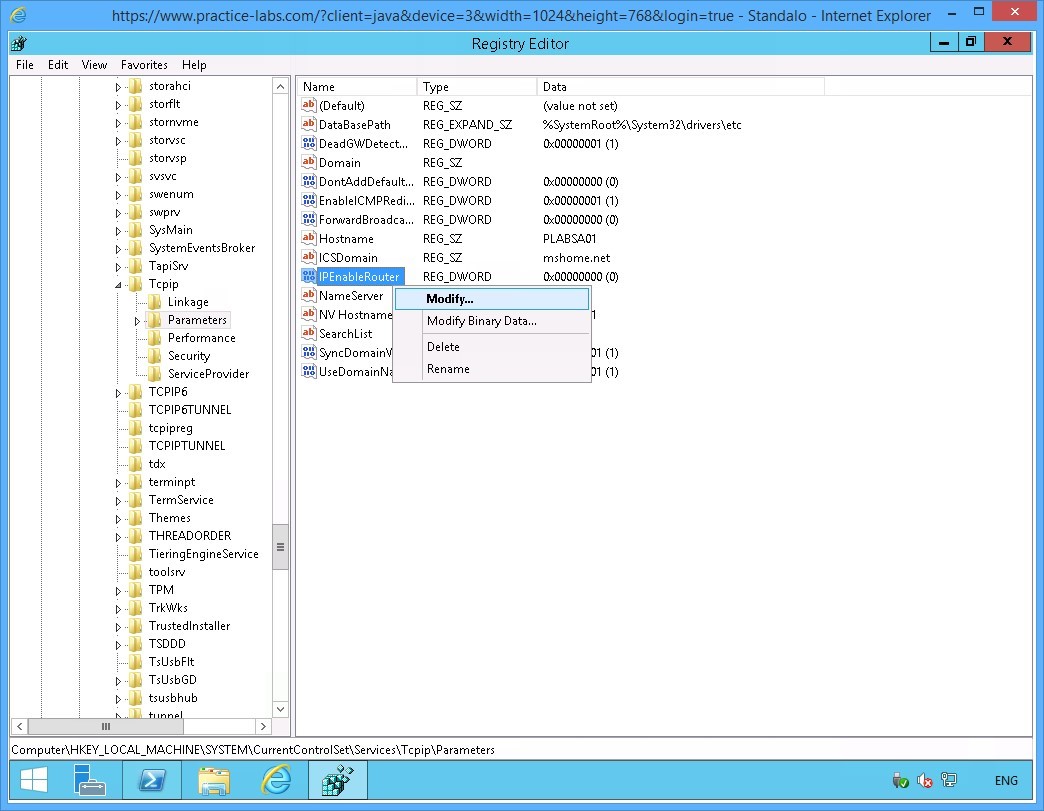This screenshot has width=1044, height=811.
Task: Open Server Manager from the taskbar
Action: pyautogui.click(x=90, y=780)
